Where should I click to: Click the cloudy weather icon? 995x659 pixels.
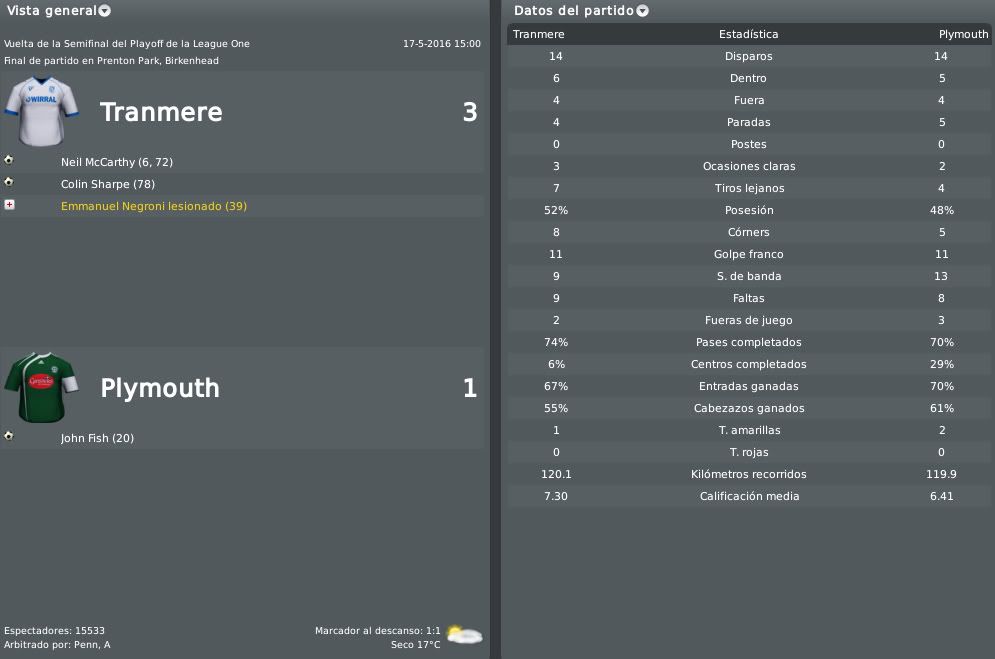pyautogui.click(x=465, y=634)
